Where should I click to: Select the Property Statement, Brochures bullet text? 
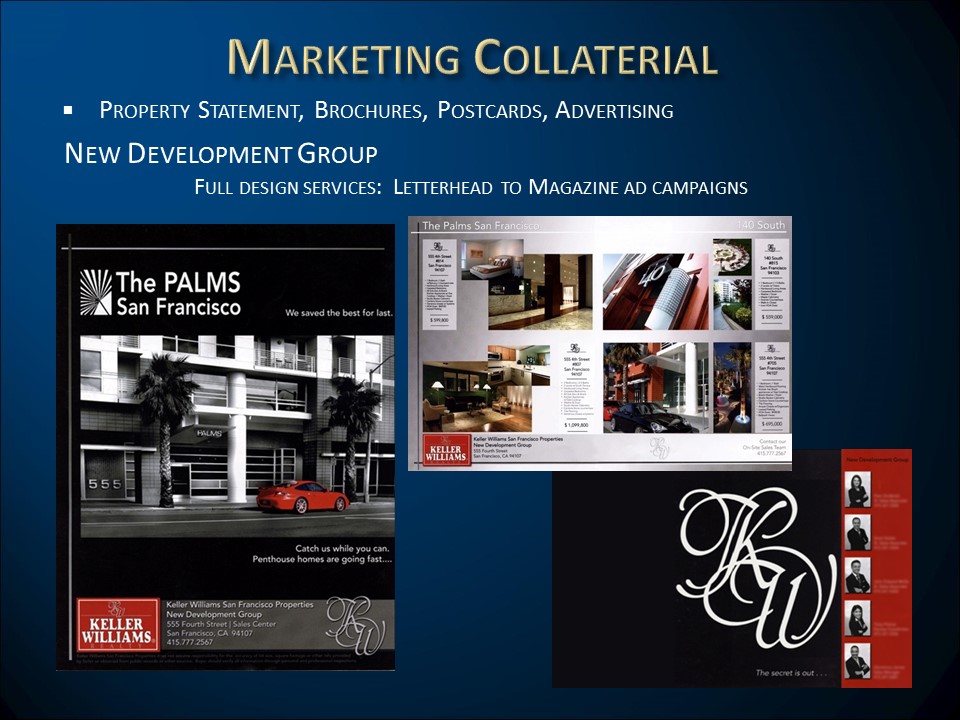[x=386, y=110]
